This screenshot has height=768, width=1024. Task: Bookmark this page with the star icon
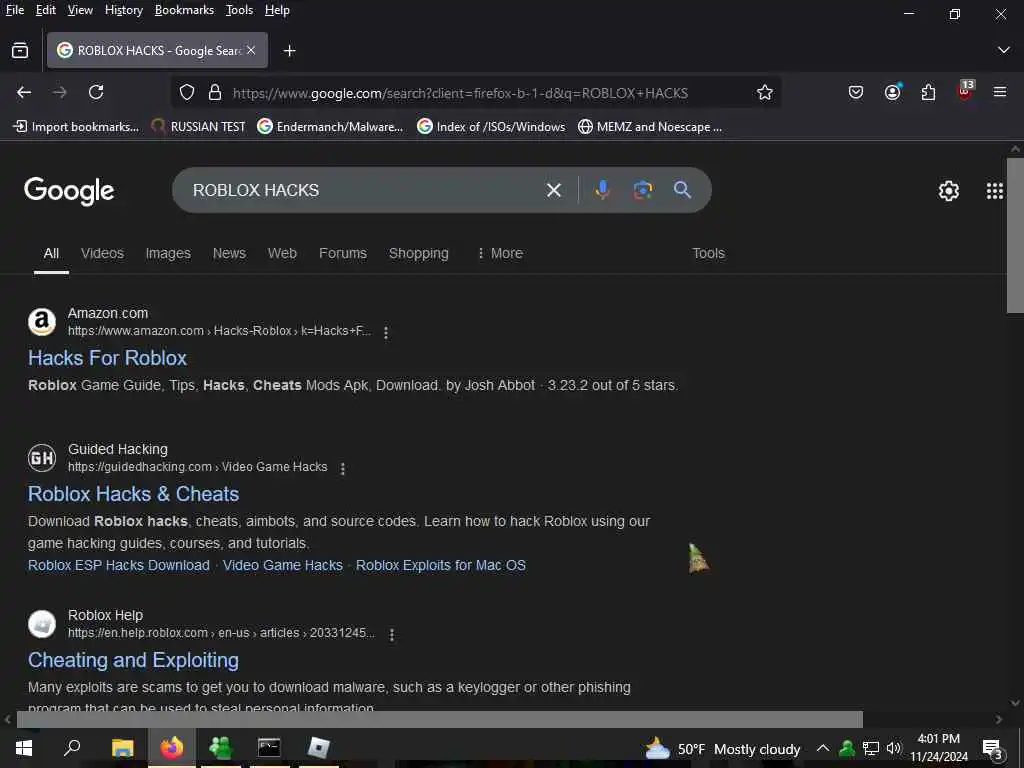coord(765,93)
